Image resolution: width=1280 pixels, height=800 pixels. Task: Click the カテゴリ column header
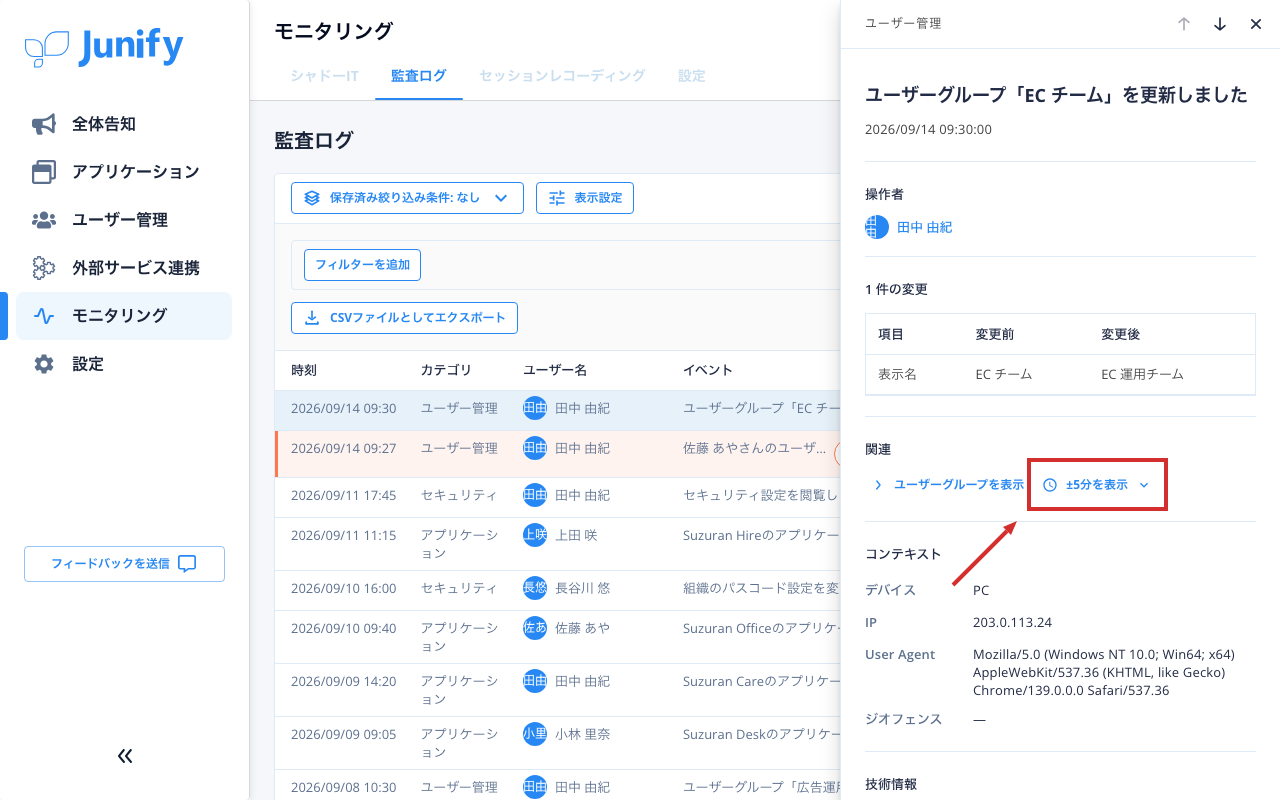click(x=446, y=370)
